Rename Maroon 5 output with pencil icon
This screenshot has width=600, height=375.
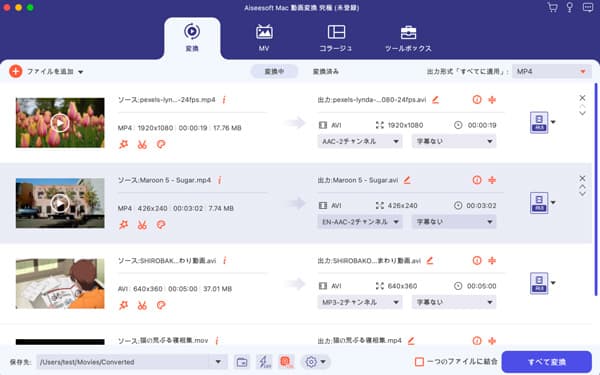[x=407, y=180]
